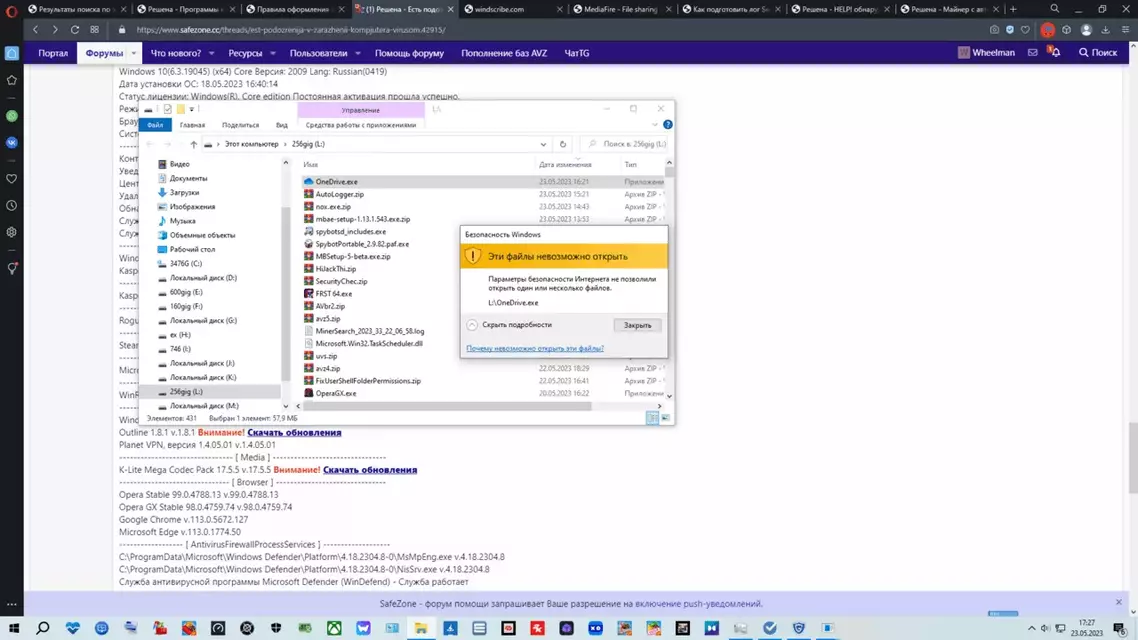Viewport: 1138px width, 640px height.
Task: Open link Почему невозможно открыть эти файлы?
Action: coord(535,348)
